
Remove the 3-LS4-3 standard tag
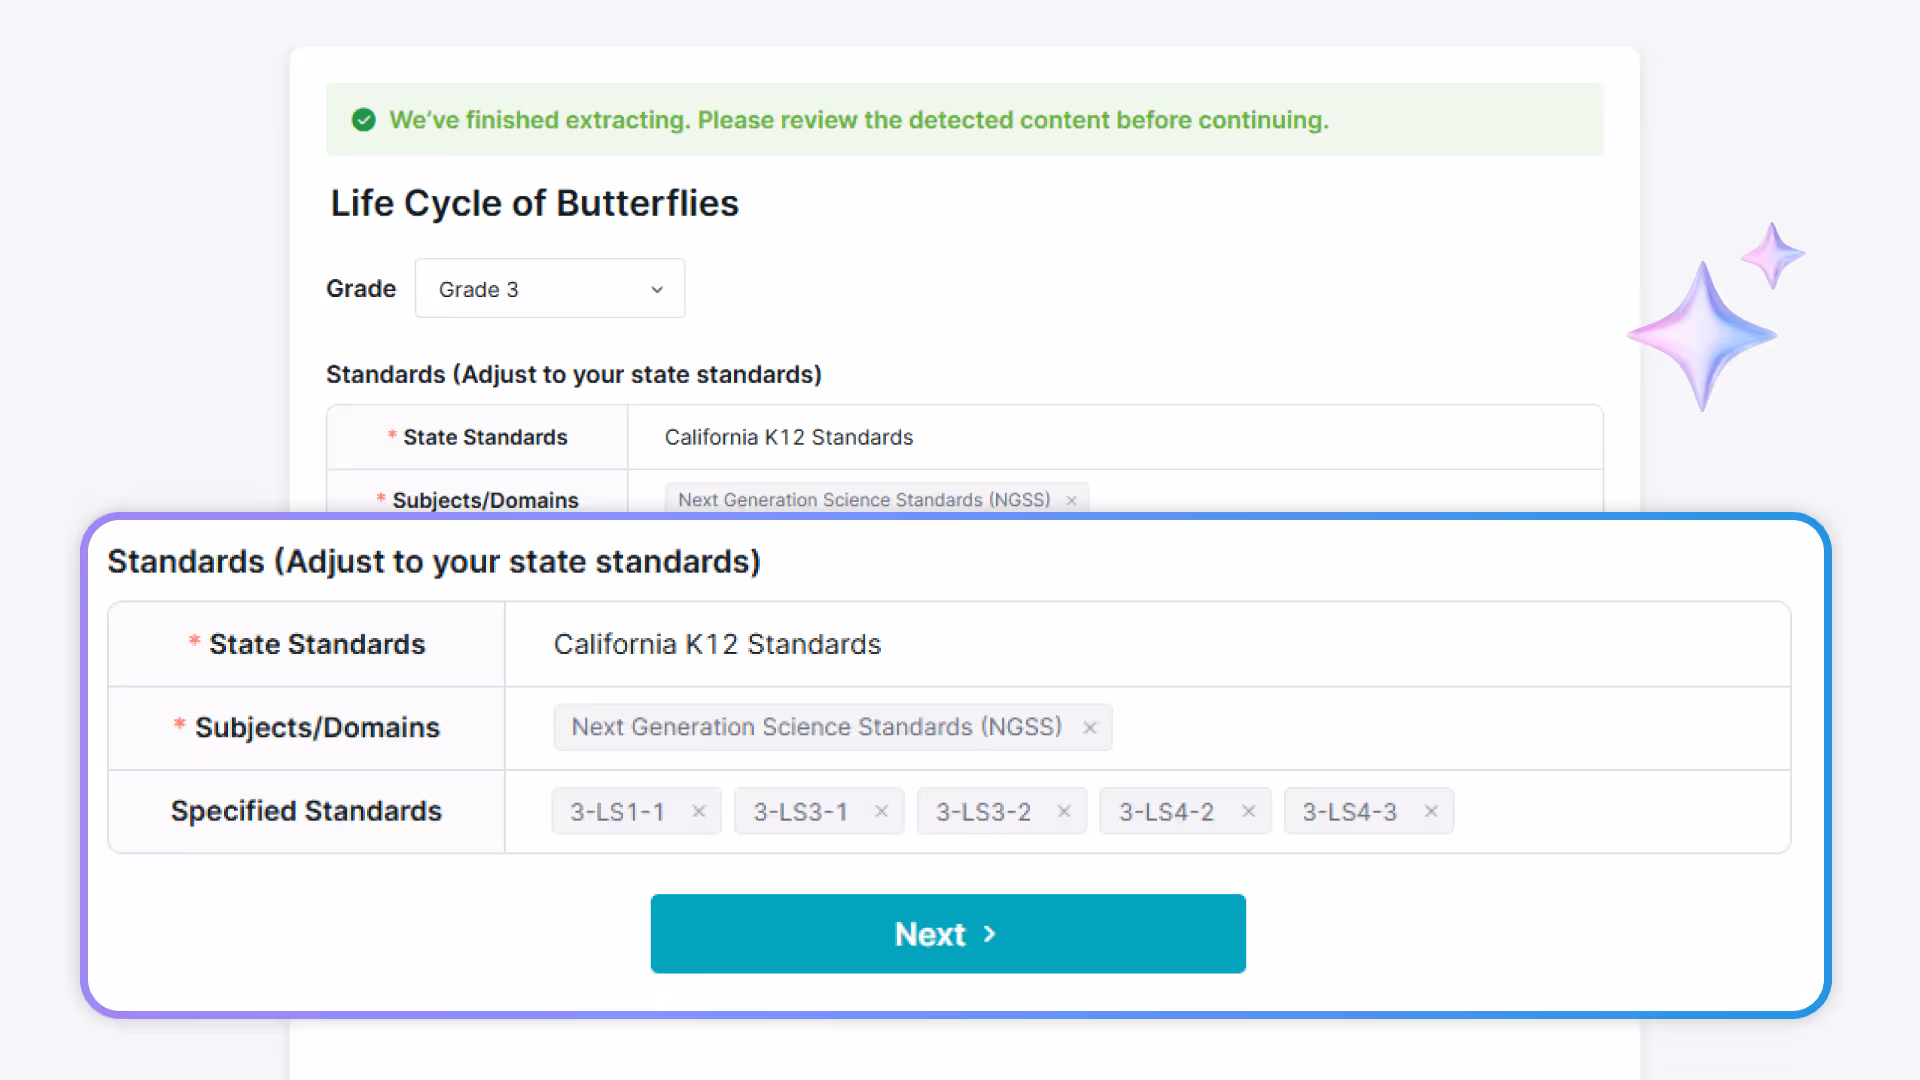click(1431, 811)
